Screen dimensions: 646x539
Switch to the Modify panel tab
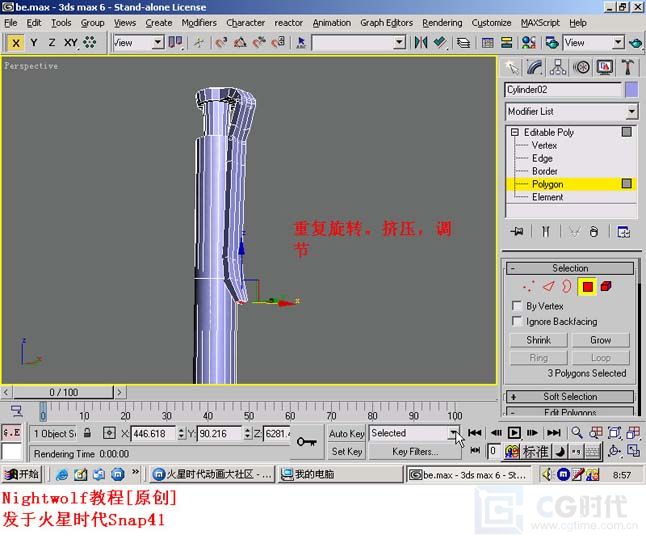click(534, 68)
